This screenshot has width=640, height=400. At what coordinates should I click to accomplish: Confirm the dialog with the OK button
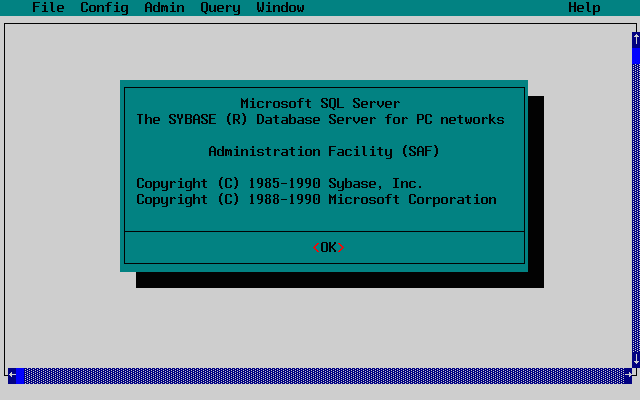pos(328,247)
